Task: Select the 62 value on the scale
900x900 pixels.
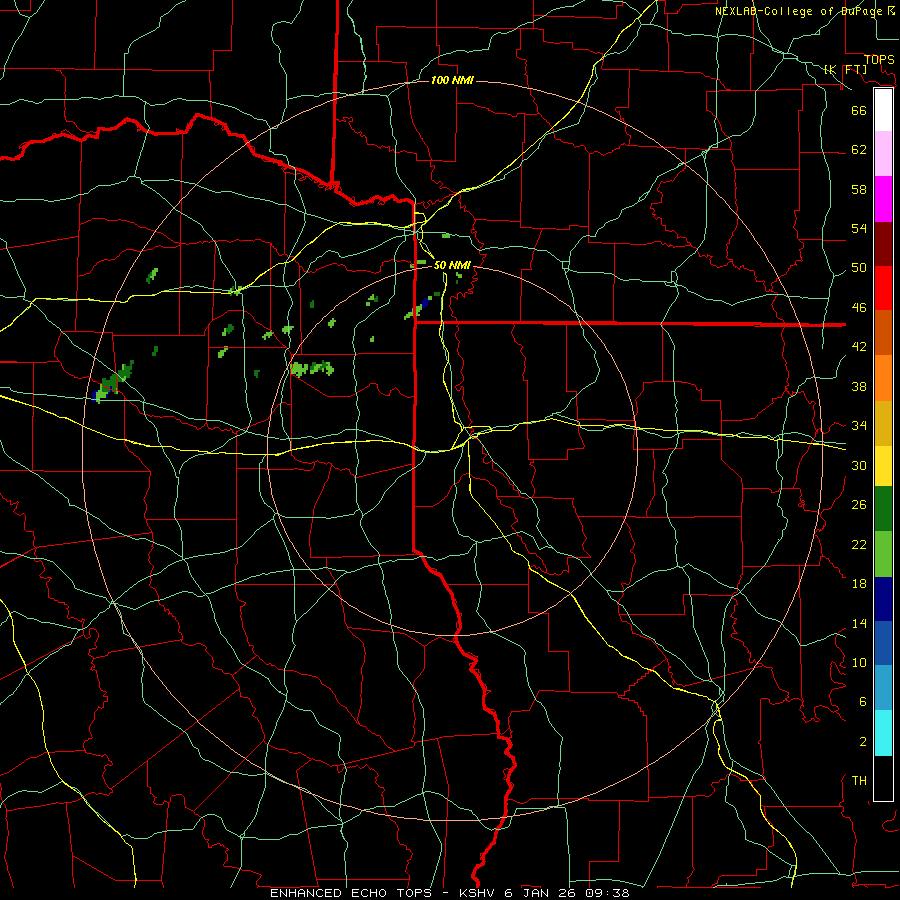Action: tap(859, 150)
